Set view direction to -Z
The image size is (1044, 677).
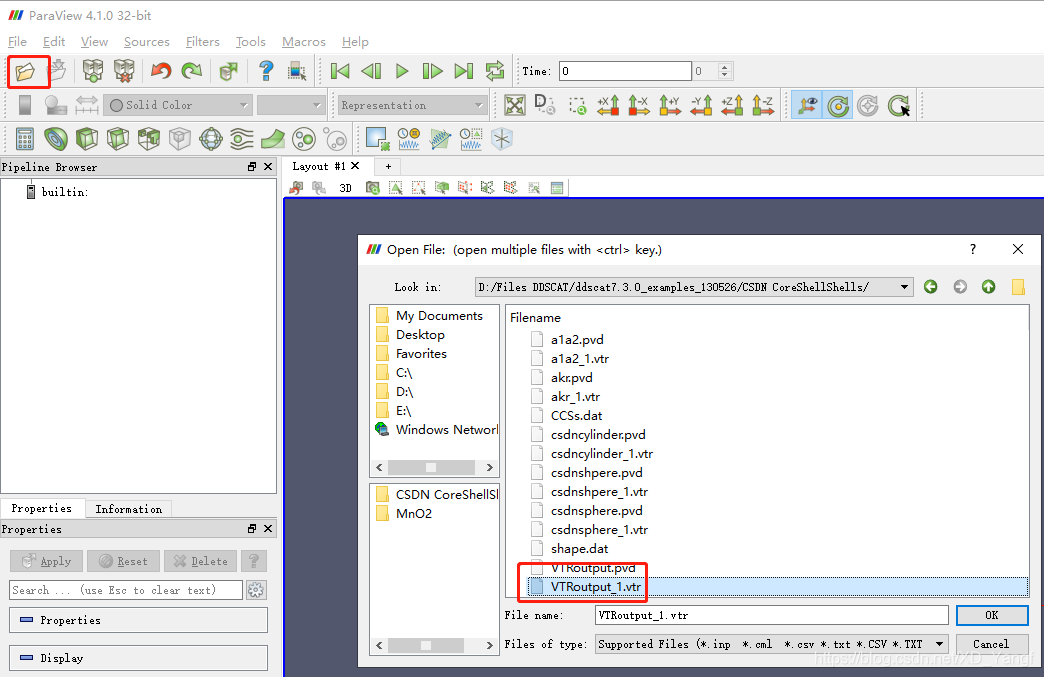click(763, 105)
